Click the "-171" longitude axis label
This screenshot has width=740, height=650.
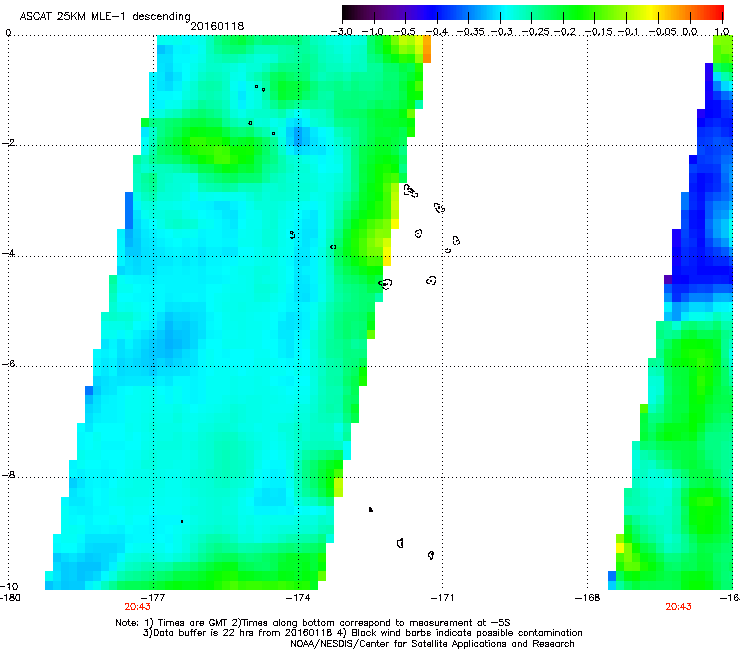tap(443, 598)
